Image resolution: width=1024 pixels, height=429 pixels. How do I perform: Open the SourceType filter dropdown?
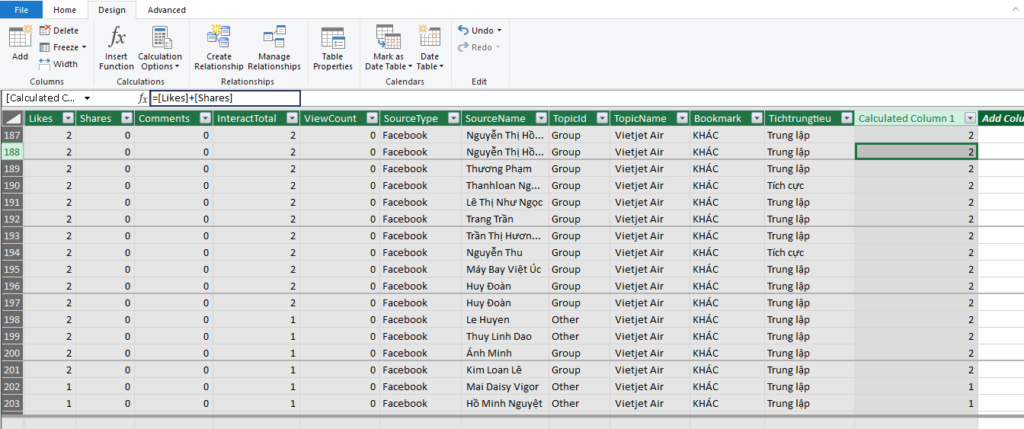453,118
